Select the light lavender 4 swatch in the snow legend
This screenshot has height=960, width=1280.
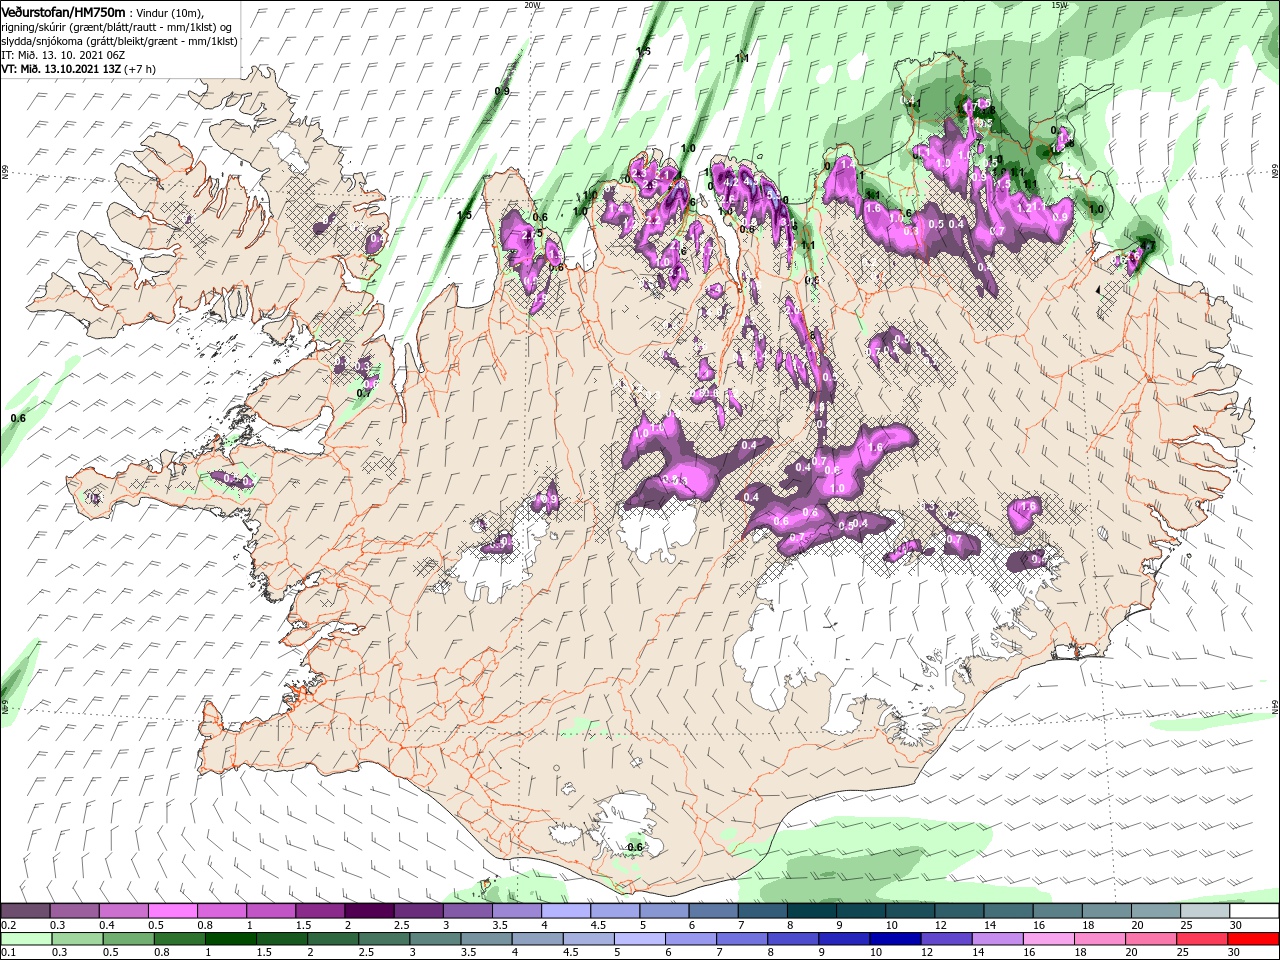pyautogui.click(x=566, y=911)
